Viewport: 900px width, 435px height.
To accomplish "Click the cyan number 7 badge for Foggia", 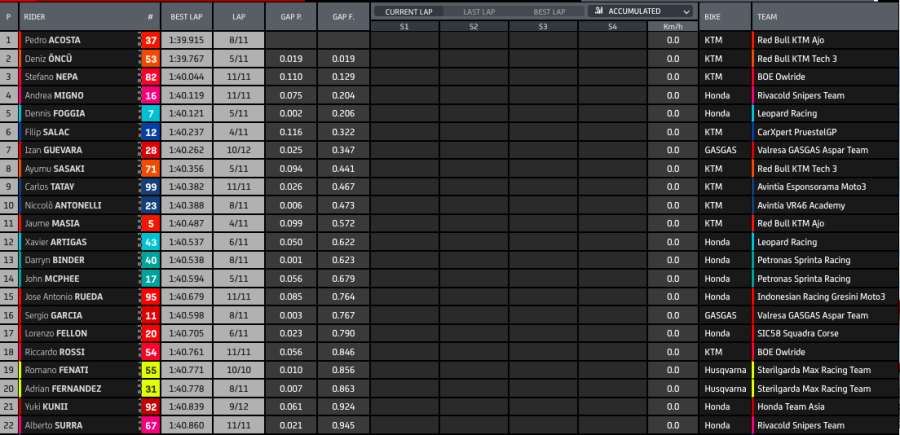I will [x=150, y=113].
